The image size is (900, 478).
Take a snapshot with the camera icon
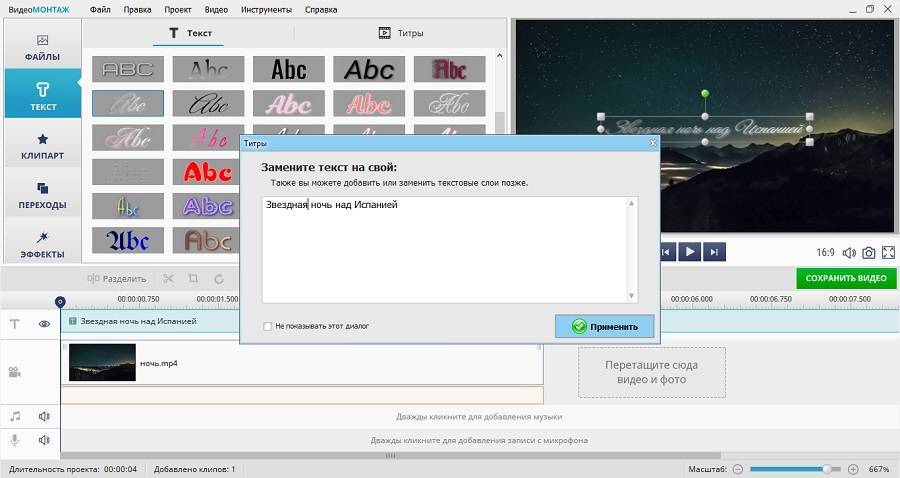tap(869, 253)
